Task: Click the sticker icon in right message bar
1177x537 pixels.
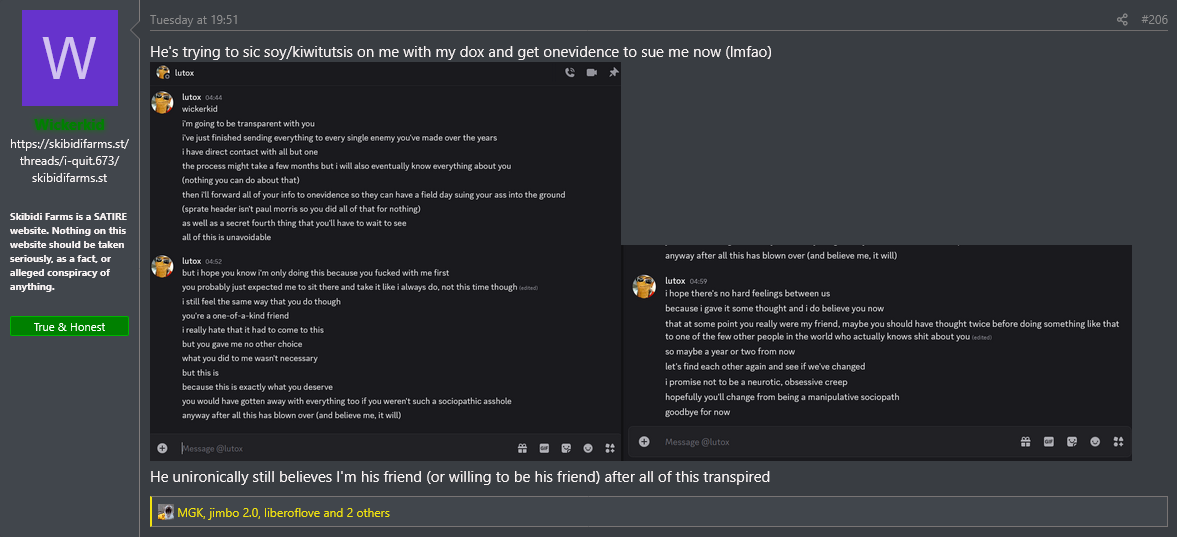Action: tap(1072, 442)
